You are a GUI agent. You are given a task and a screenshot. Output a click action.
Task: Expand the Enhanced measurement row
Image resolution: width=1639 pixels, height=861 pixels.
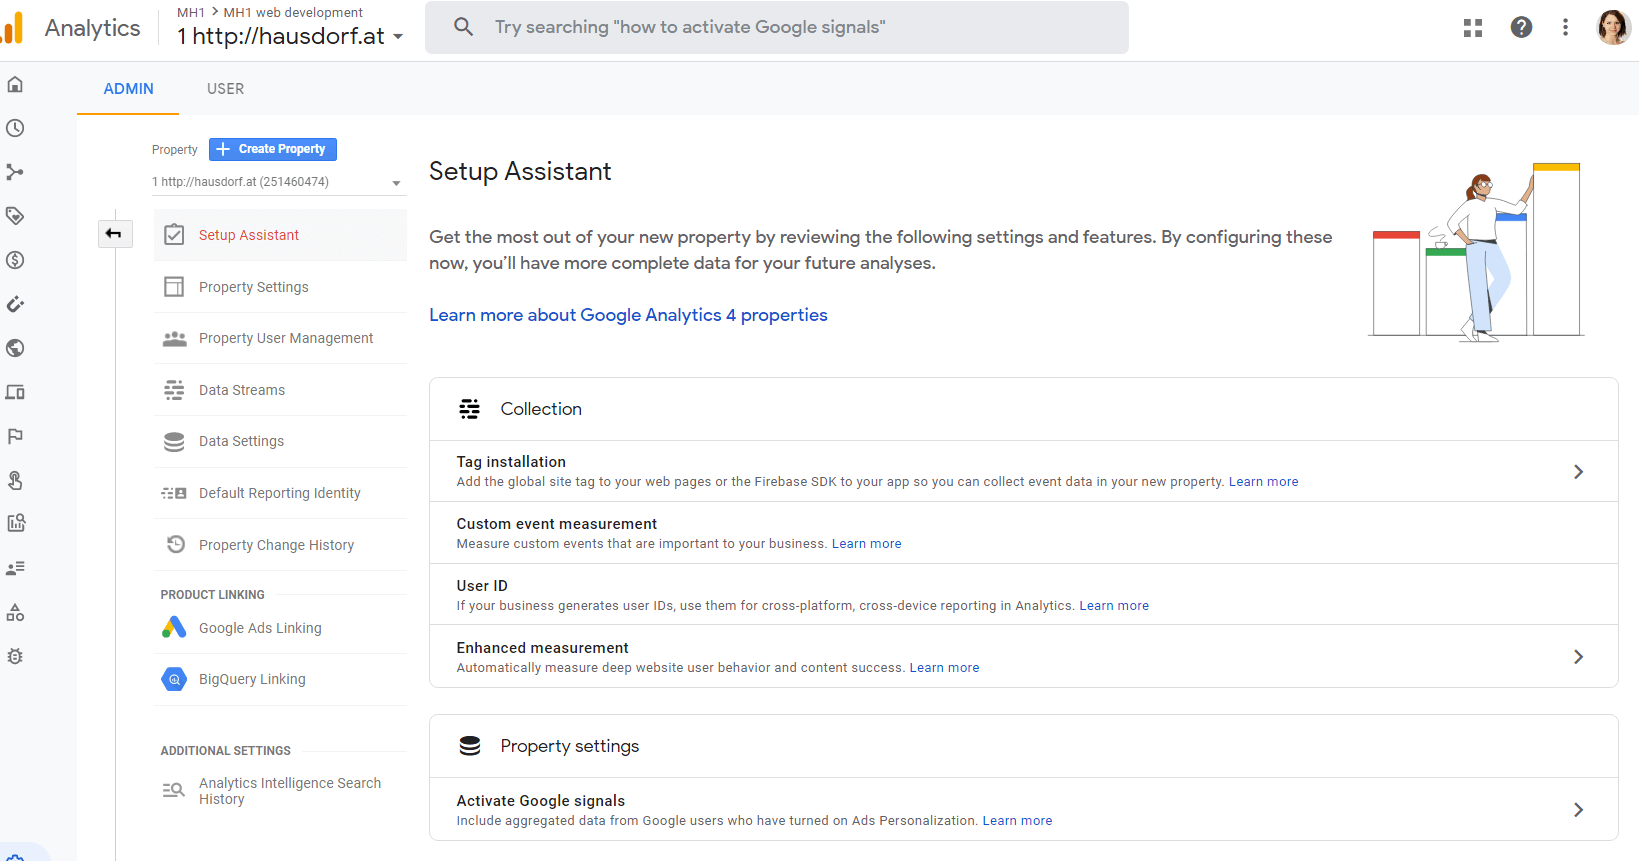[1577, 657]
